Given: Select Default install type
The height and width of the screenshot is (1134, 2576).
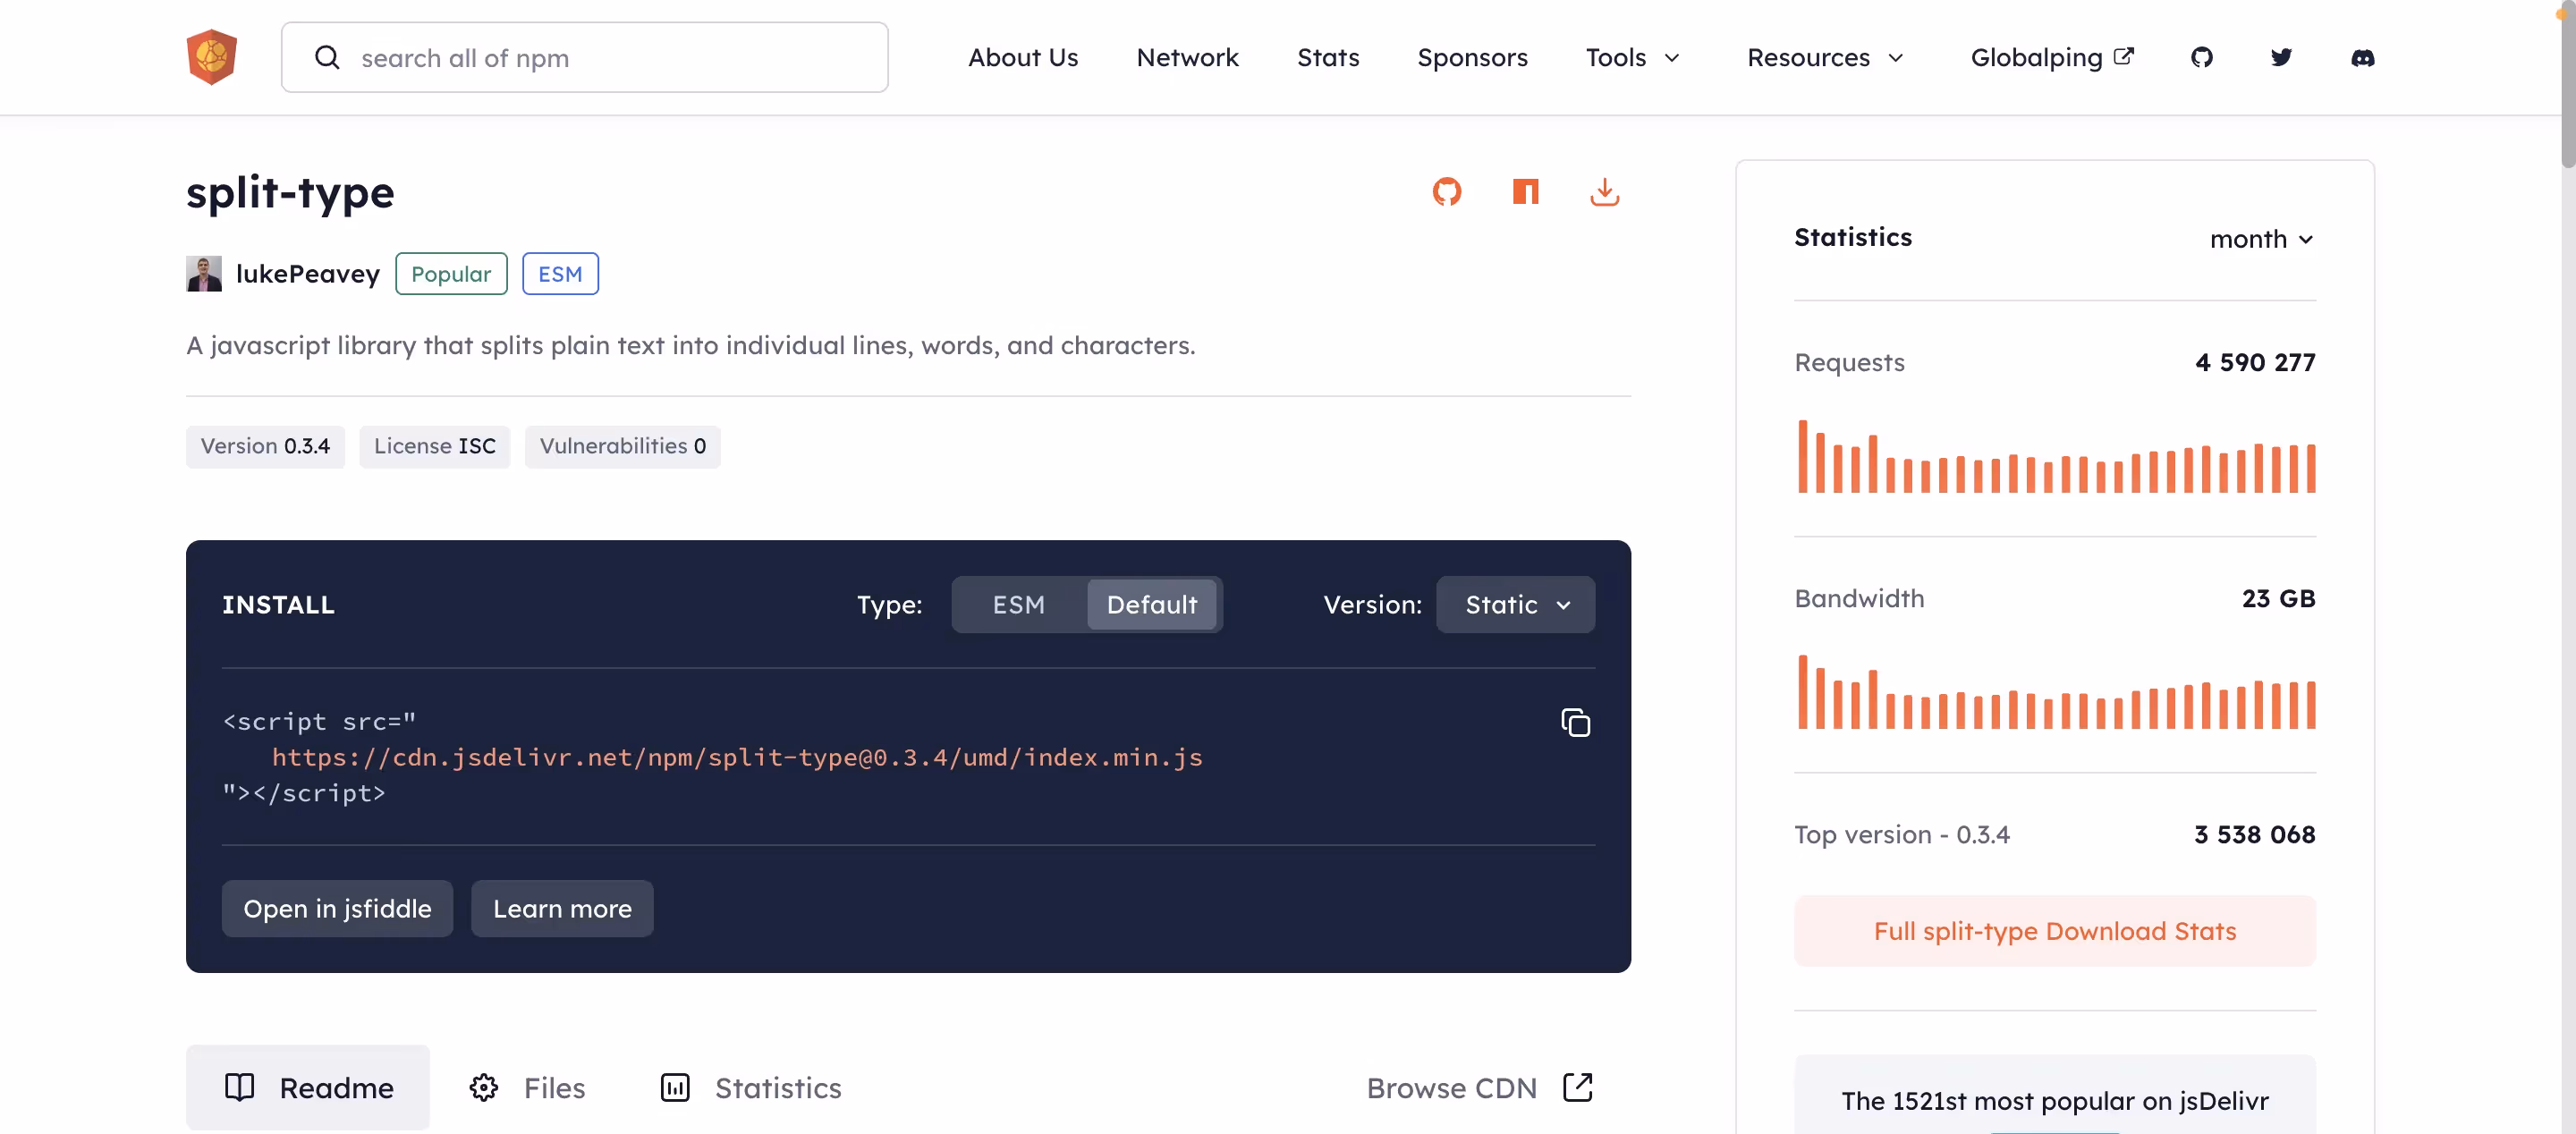Looking at the screenshot, I should point(1152,604).
